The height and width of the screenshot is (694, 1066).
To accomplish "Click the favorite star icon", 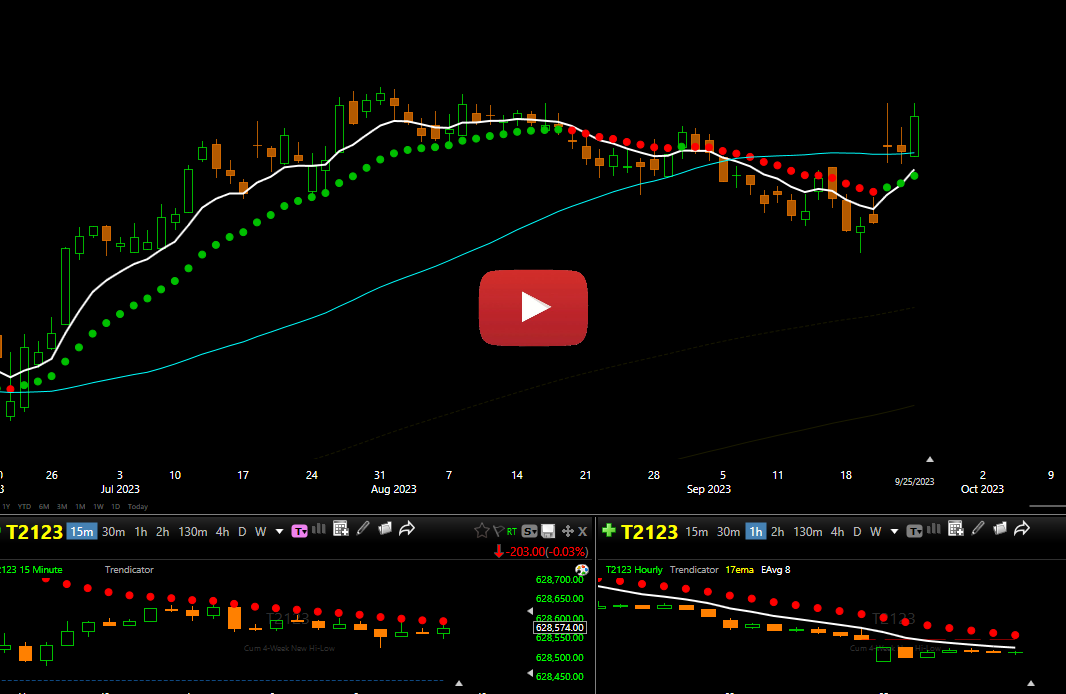I will [481, 531].
